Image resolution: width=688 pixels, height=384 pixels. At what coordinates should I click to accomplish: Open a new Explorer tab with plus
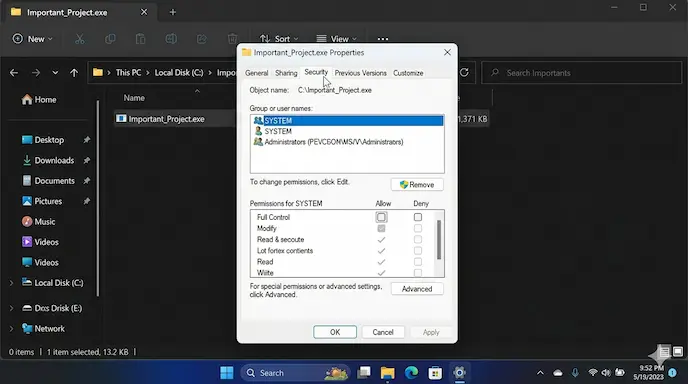pyautogui.click(x=172, y=12)
